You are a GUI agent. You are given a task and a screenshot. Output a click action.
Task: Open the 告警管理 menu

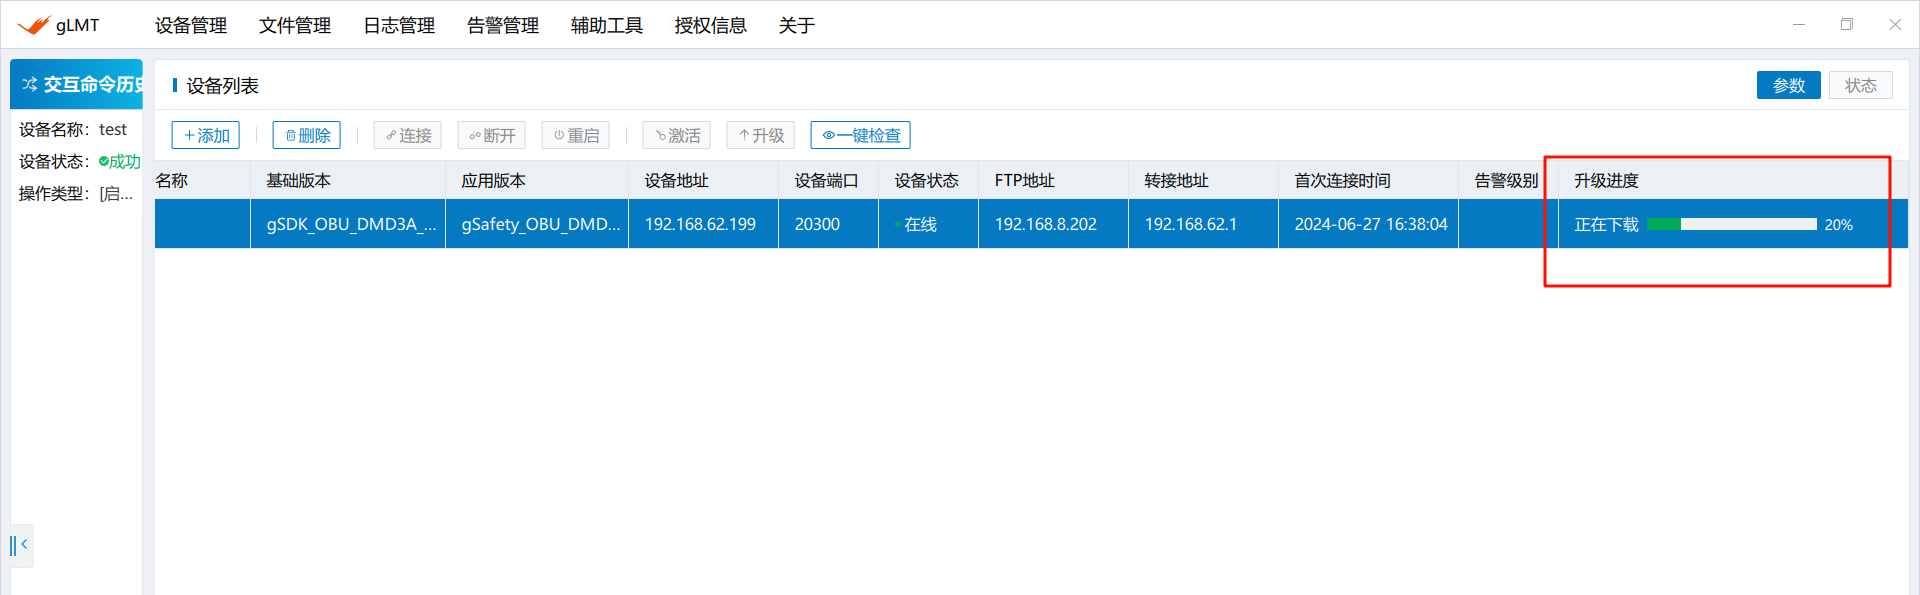[x=503, y=25]
